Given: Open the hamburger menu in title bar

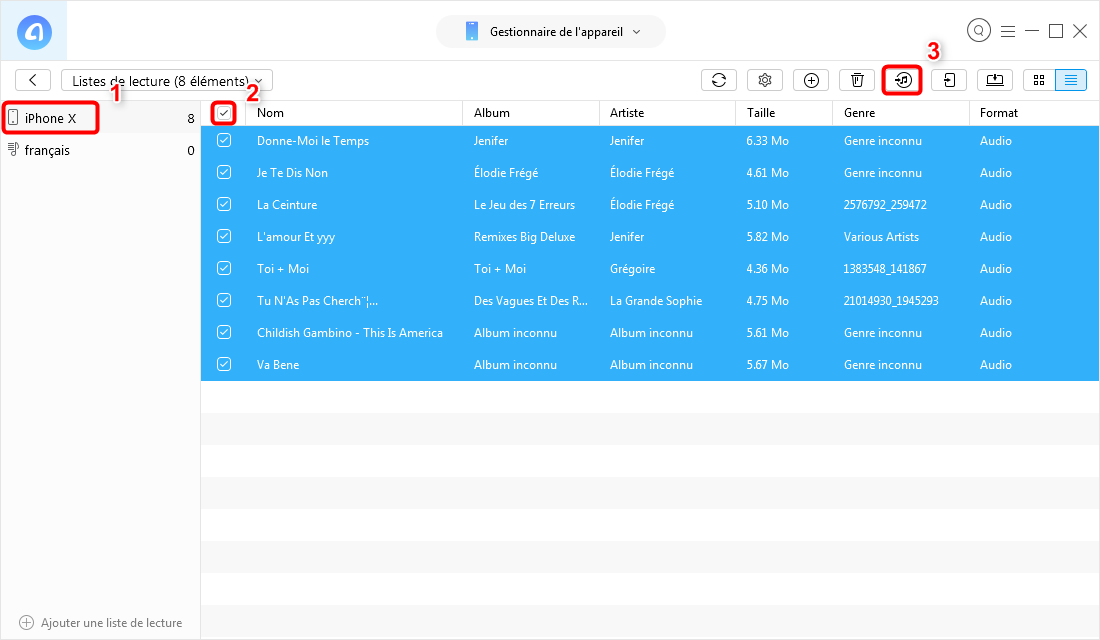Looking at the screenshot, I should 1008,32.
